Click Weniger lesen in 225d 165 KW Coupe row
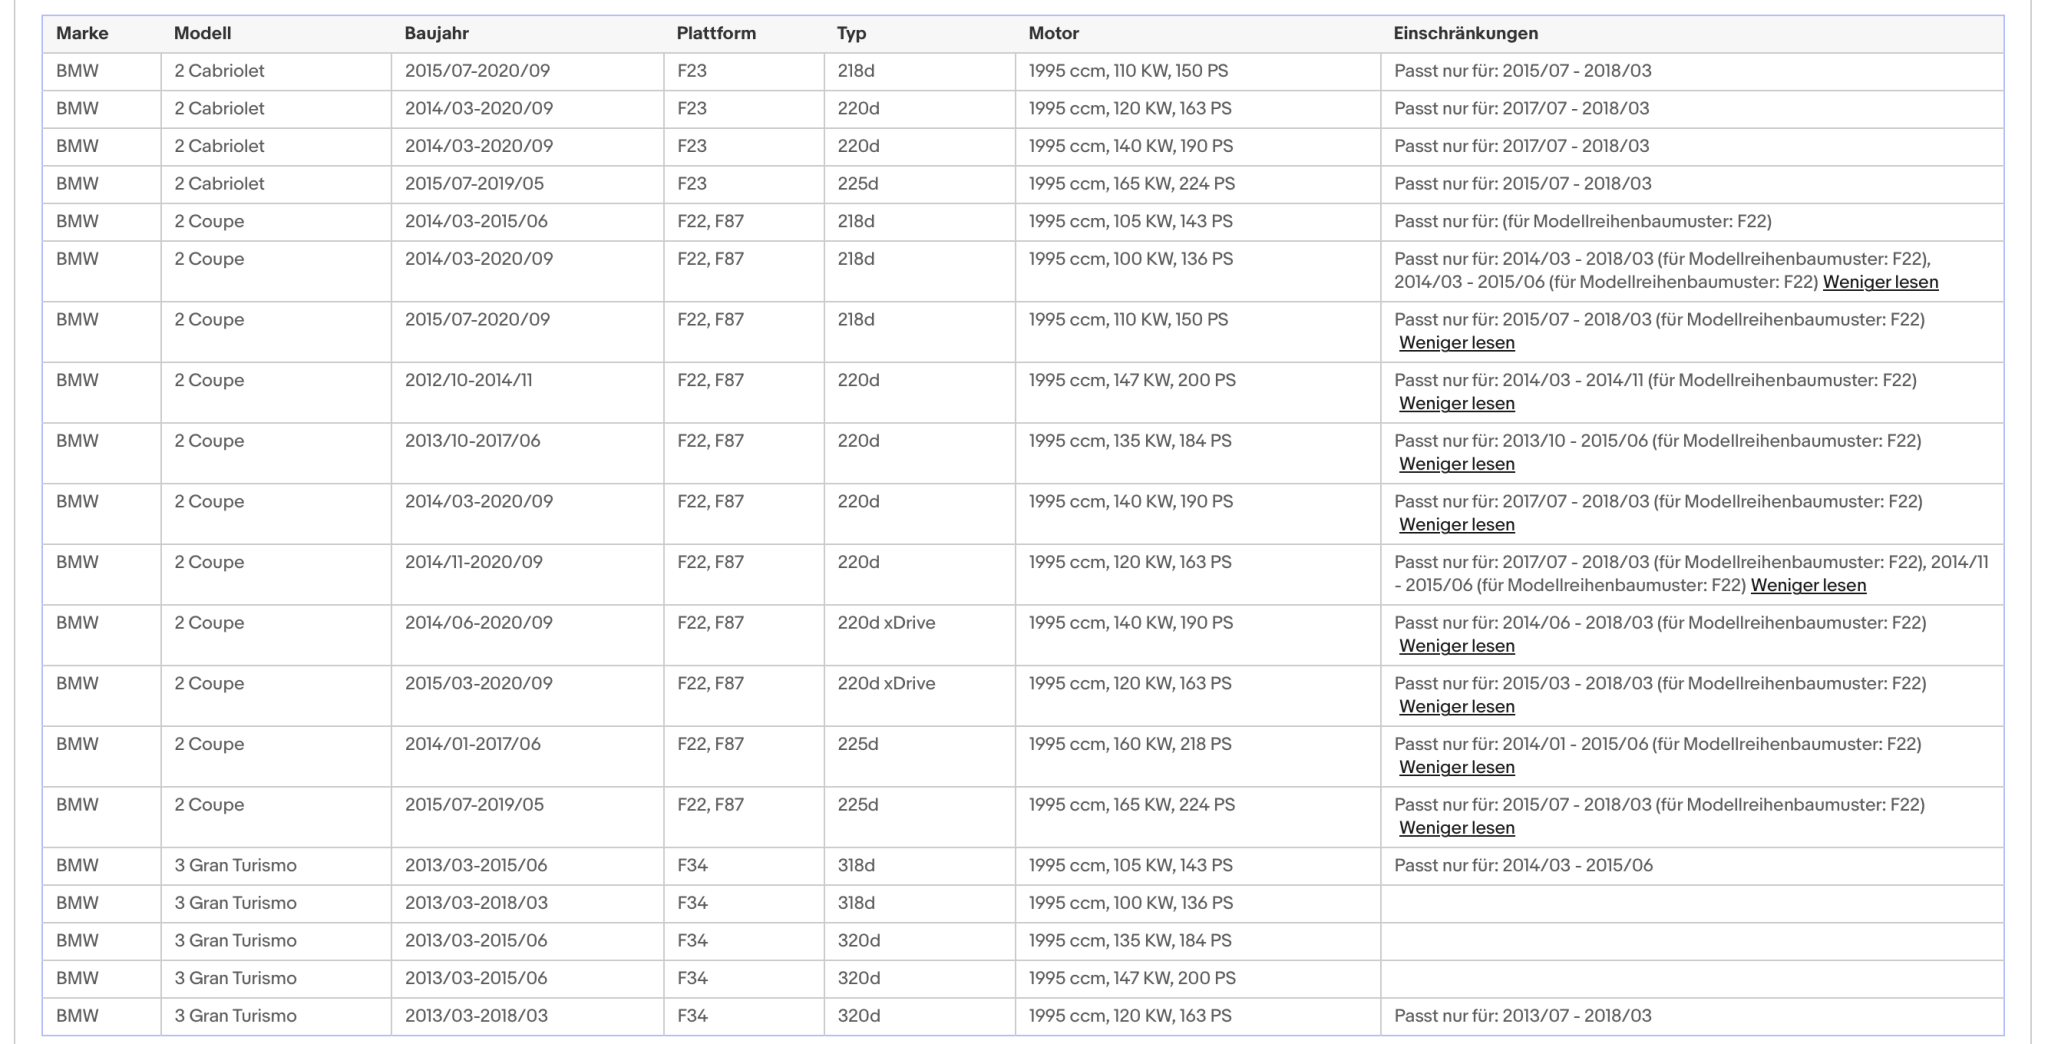2048x1044 pixels. (1457, 828)
